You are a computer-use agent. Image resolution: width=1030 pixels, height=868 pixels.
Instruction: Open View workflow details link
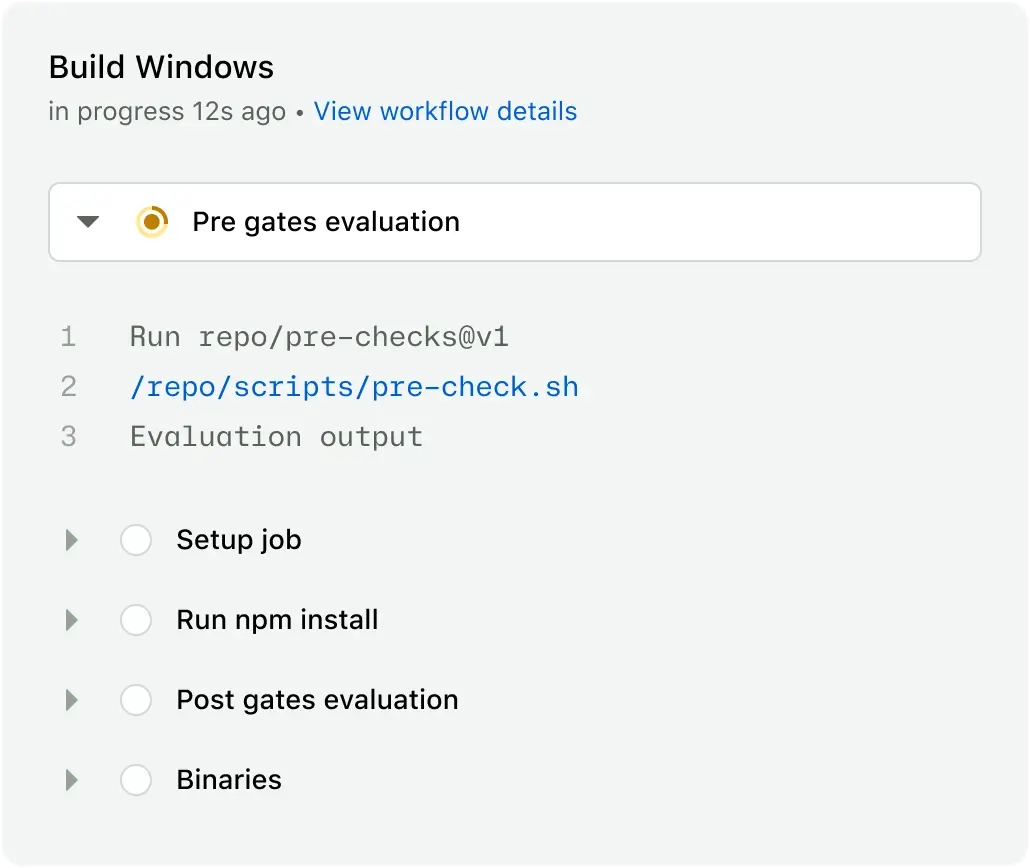[445, 111]
